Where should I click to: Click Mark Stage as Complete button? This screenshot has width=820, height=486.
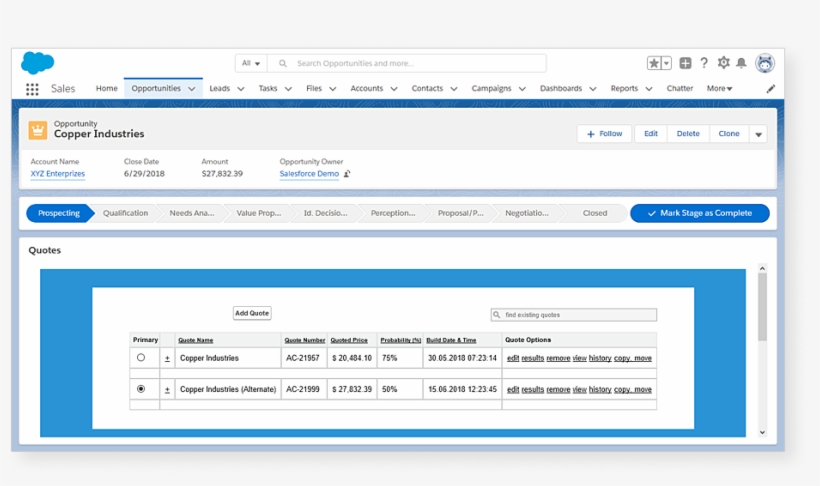(x=700, y=213)
